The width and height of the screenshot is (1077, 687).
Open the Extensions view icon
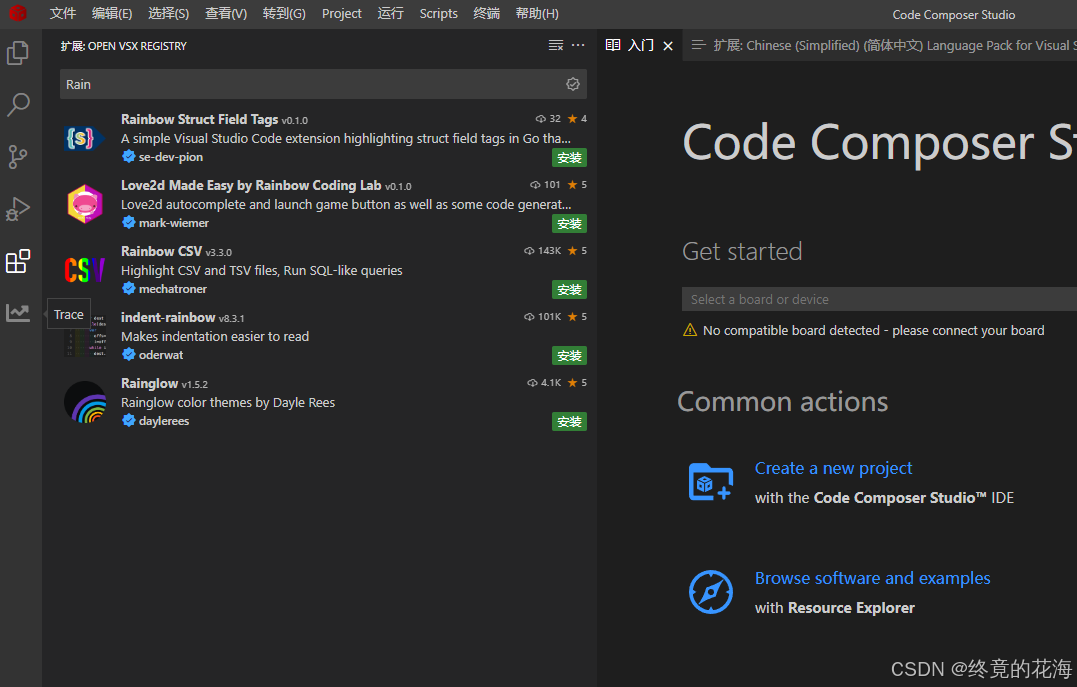tap(18, 261)
